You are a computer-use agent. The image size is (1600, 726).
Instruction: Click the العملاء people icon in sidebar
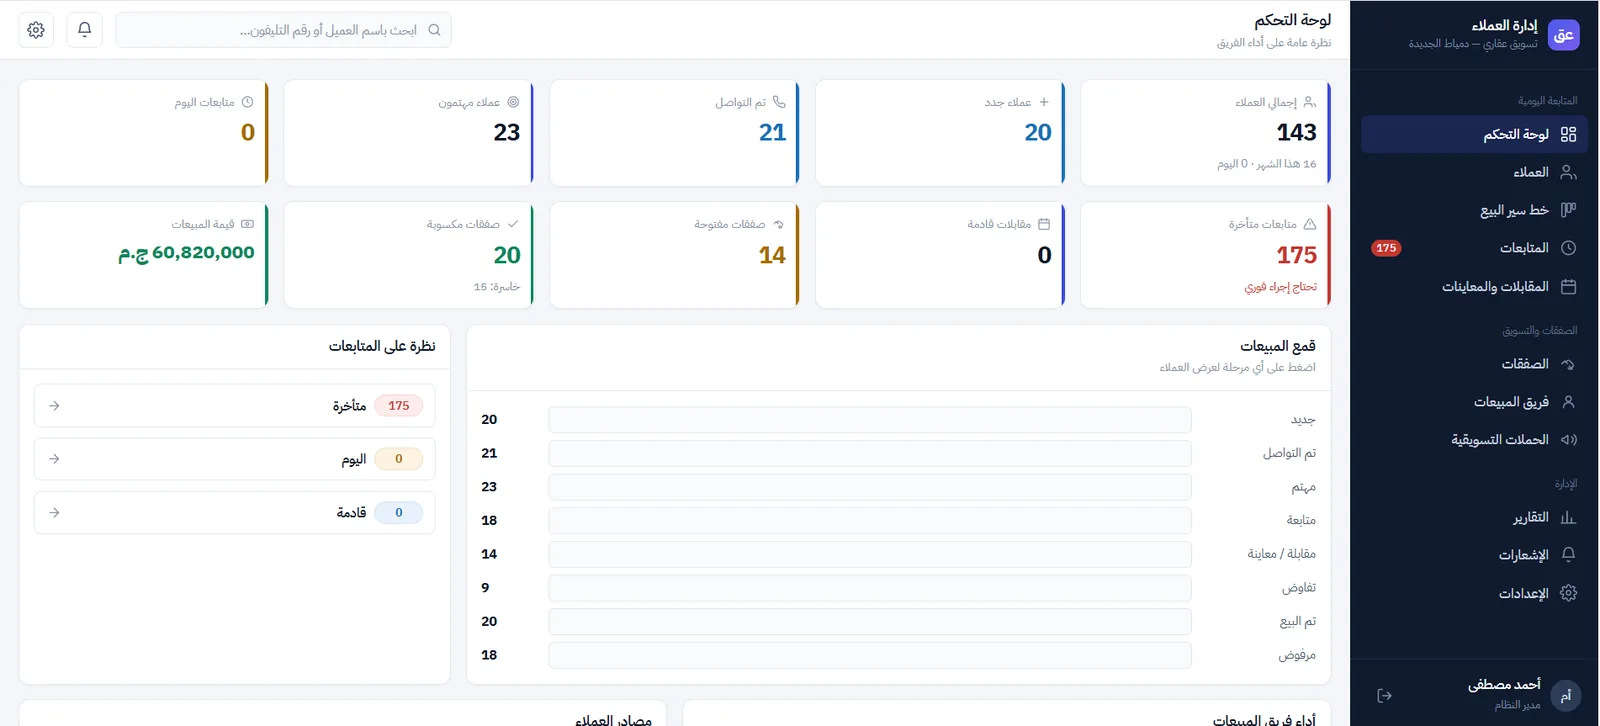[1568, 172]
